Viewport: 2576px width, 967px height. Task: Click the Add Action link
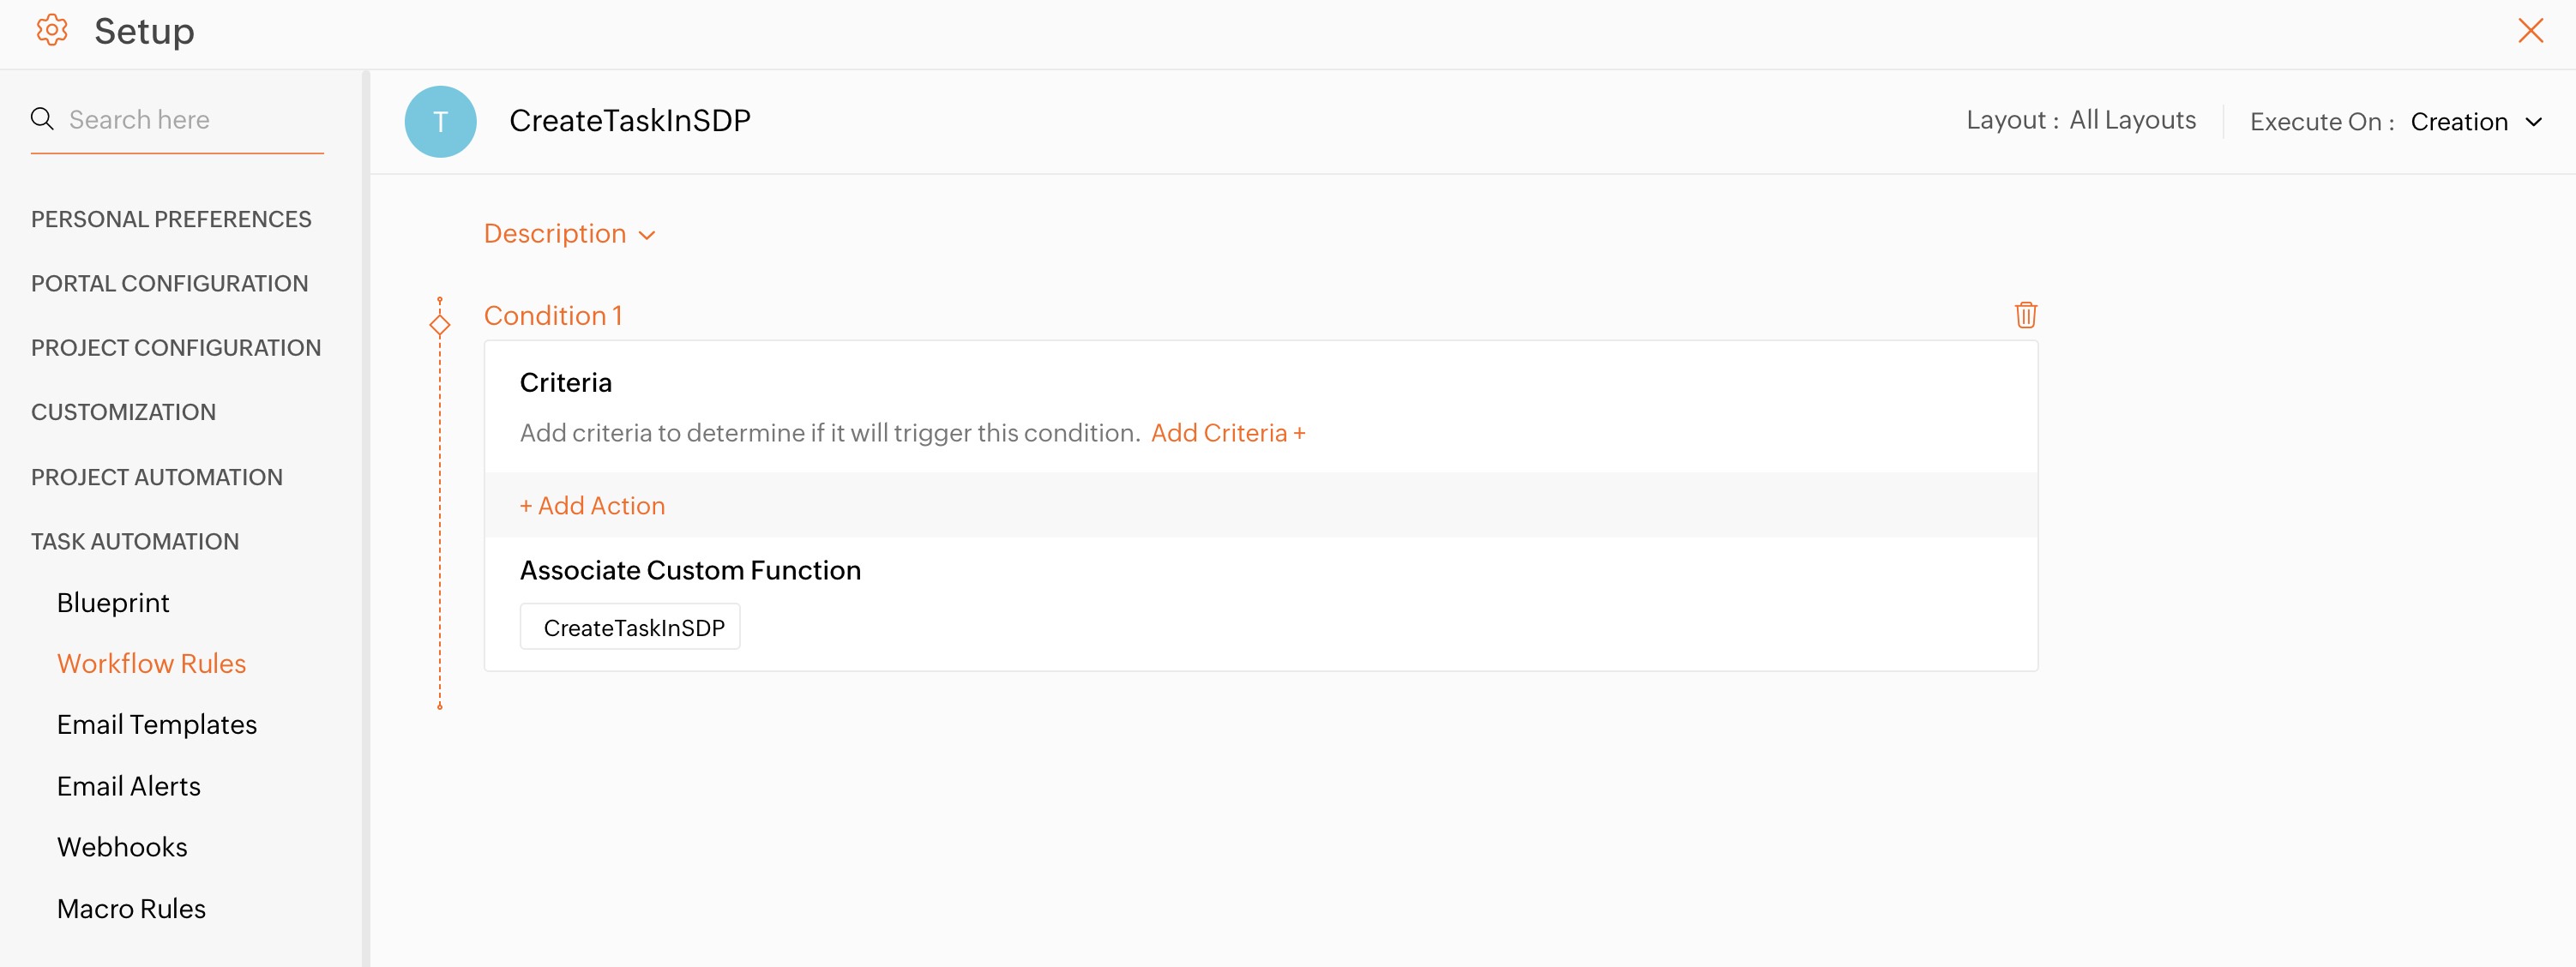(592, 506)
